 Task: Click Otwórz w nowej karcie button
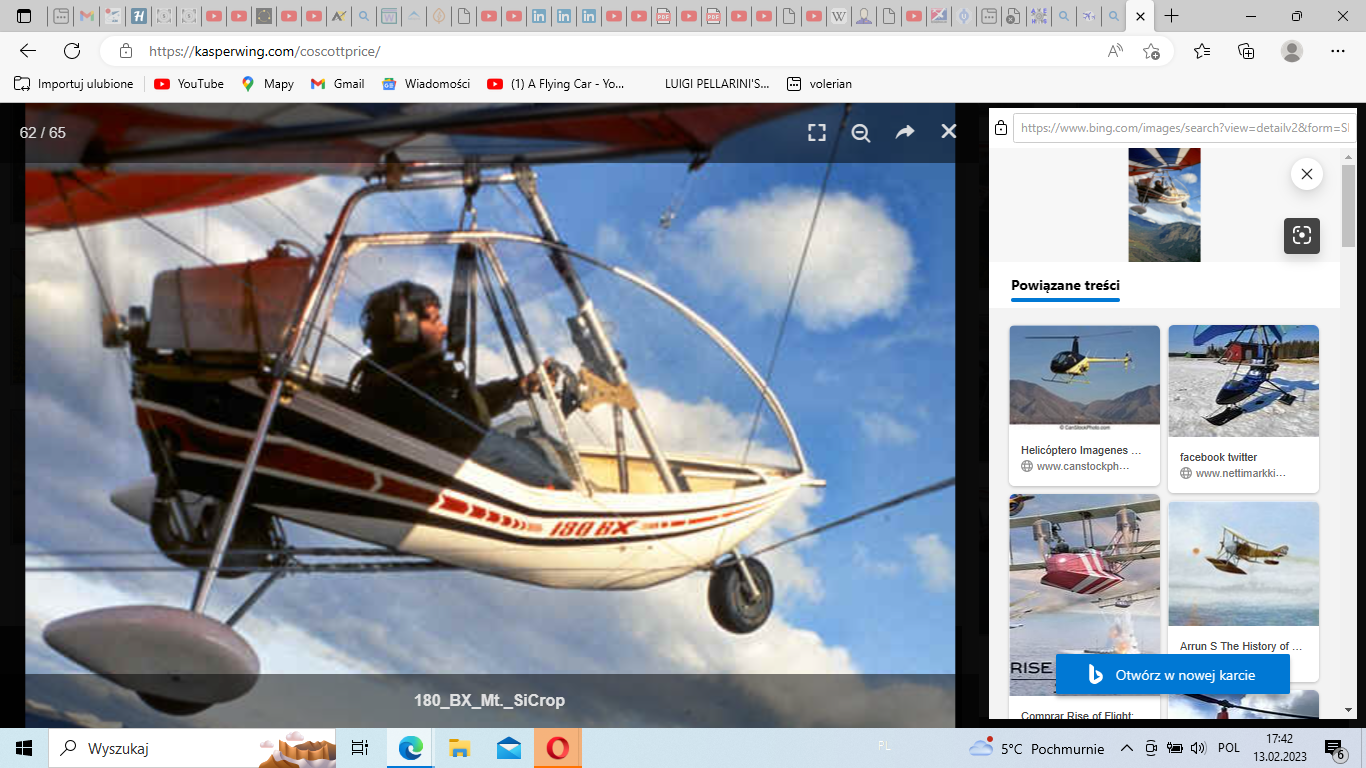click(x=1172, y=675)
